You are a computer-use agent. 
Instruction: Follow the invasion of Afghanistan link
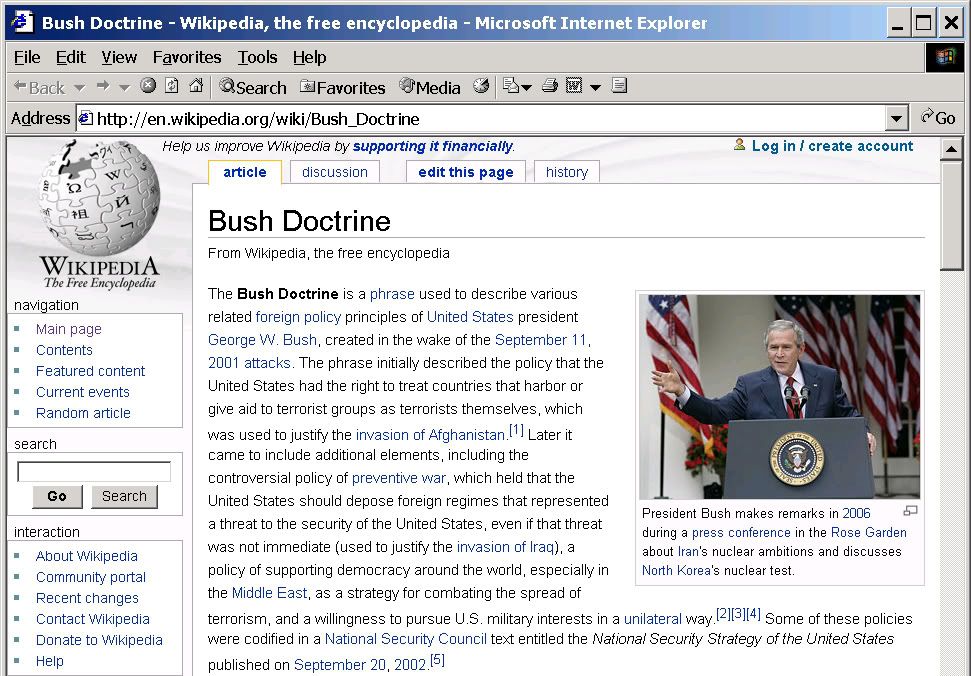click(430, 435)
